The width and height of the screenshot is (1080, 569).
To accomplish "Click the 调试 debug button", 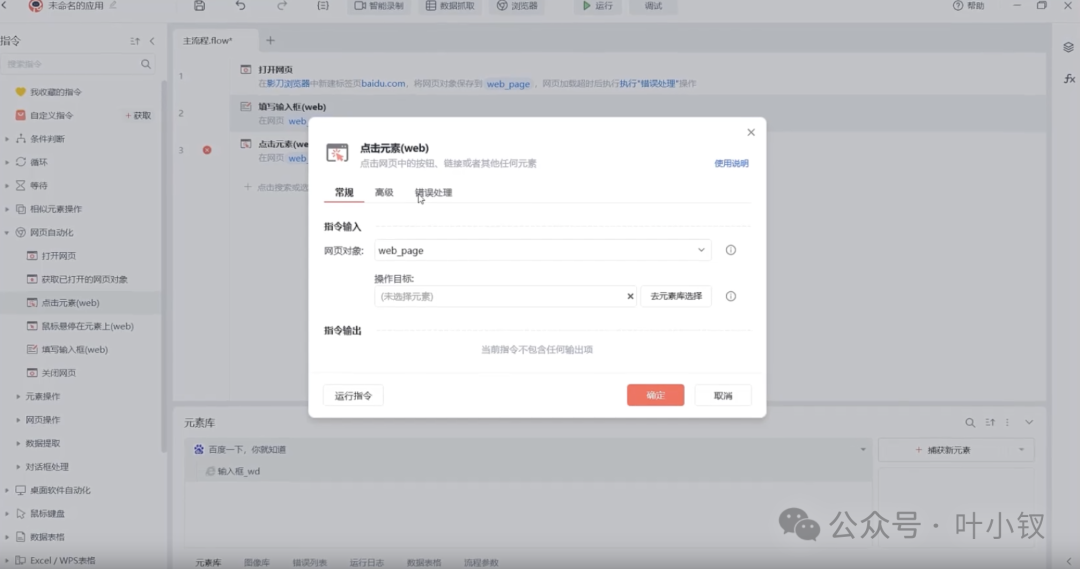I will point(653,6).
